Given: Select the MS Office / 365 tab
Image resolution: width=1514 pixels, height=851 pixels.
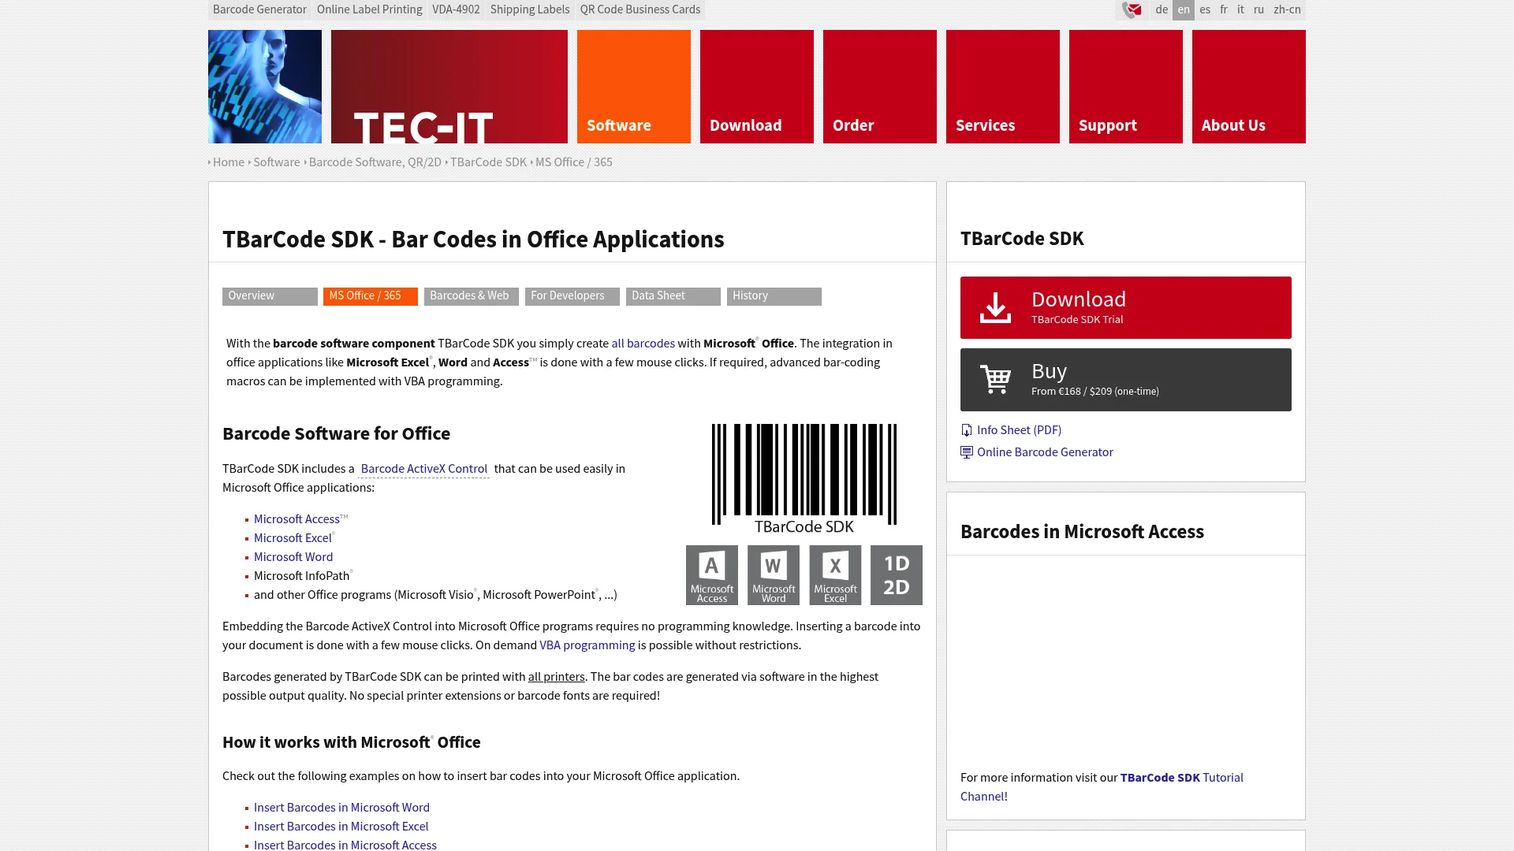Looking at the screenshot, I should coord(371,296).
